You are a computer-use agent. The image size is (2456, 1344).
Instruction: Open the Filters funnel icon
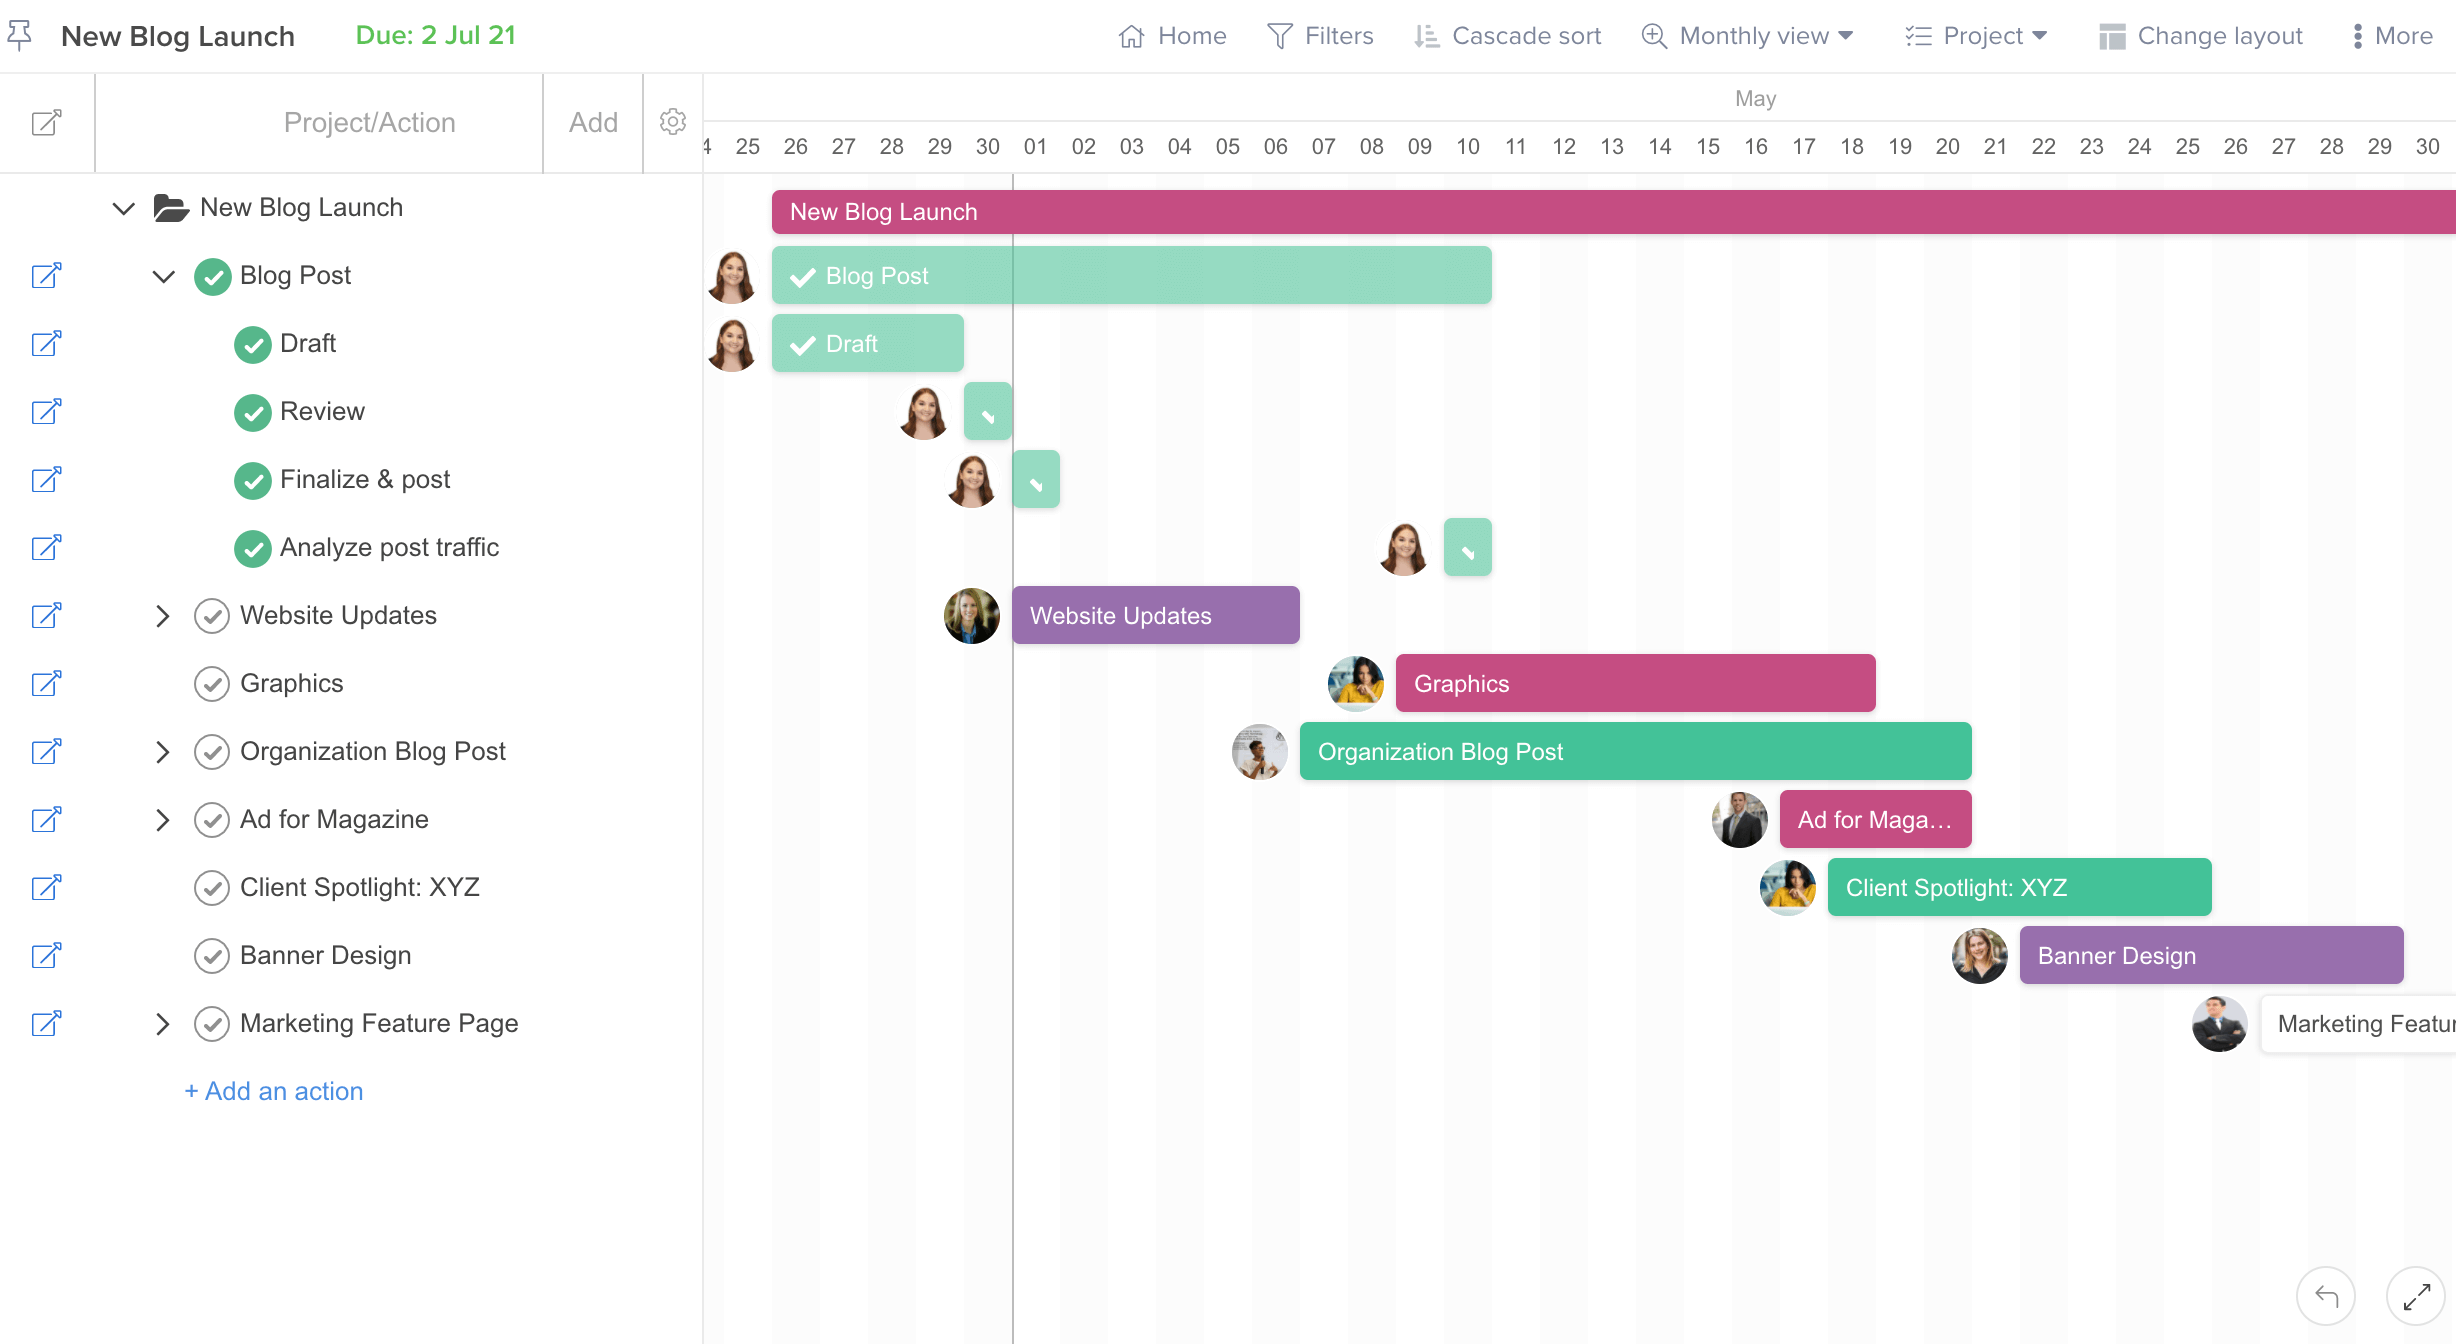[1280, 36]
